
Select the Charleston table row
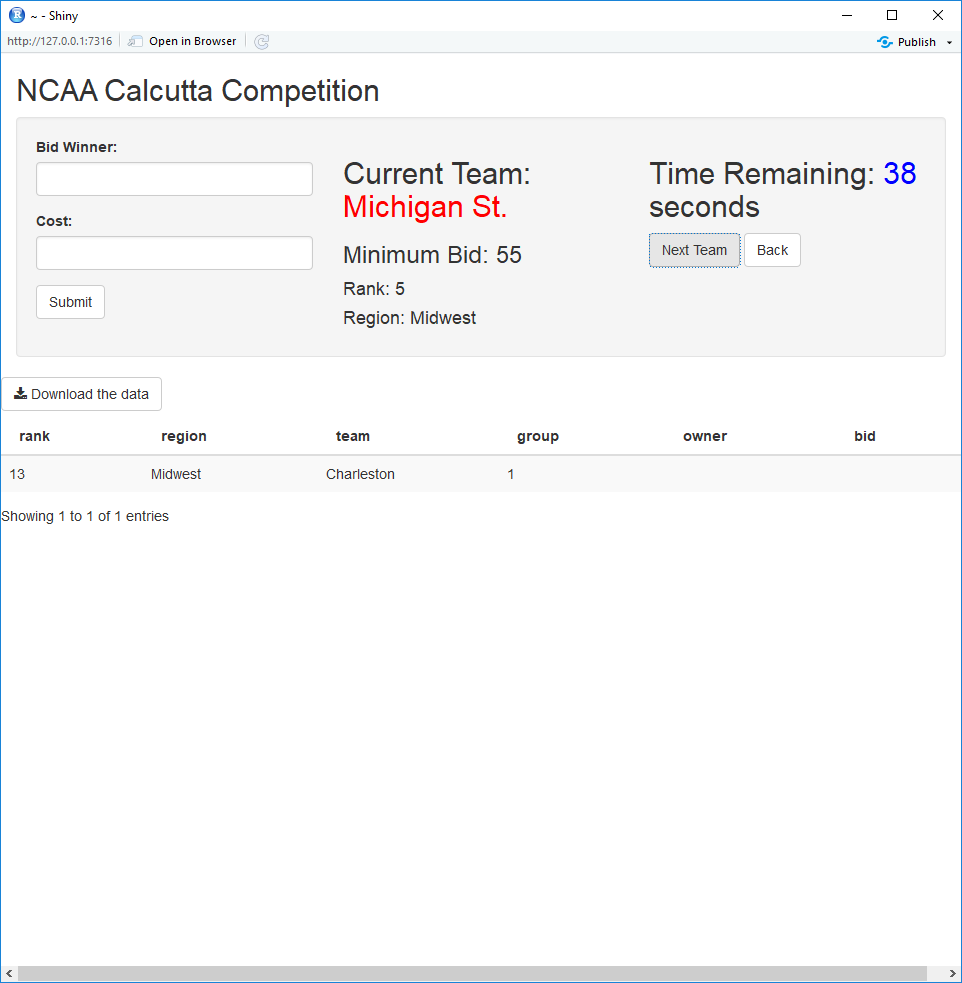481,474
